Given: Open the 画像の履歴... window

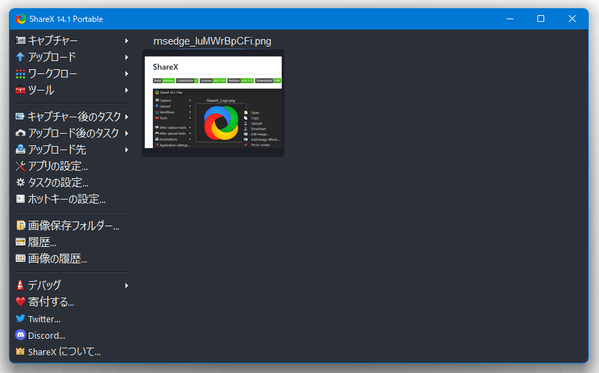Looking at the screenshot, I should [x=73, y=259].
